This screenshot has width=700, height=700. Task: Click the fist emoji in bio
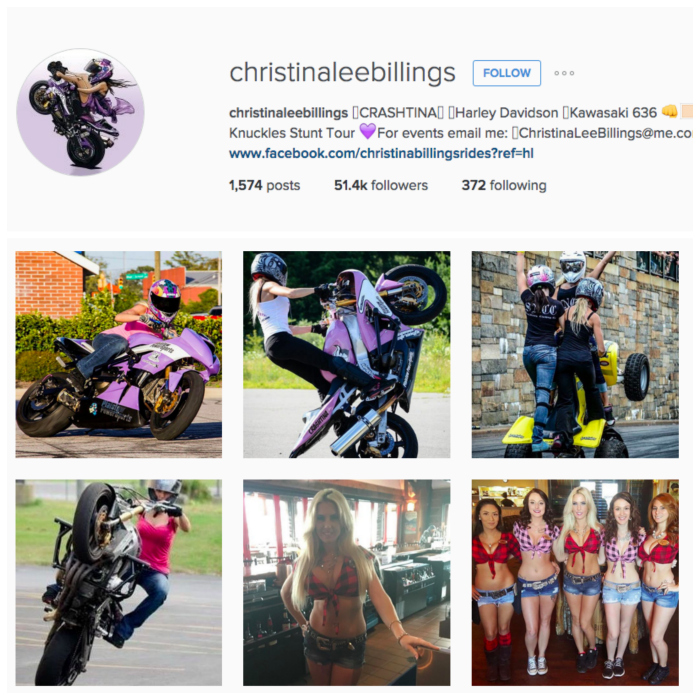(x=669, y=111)
